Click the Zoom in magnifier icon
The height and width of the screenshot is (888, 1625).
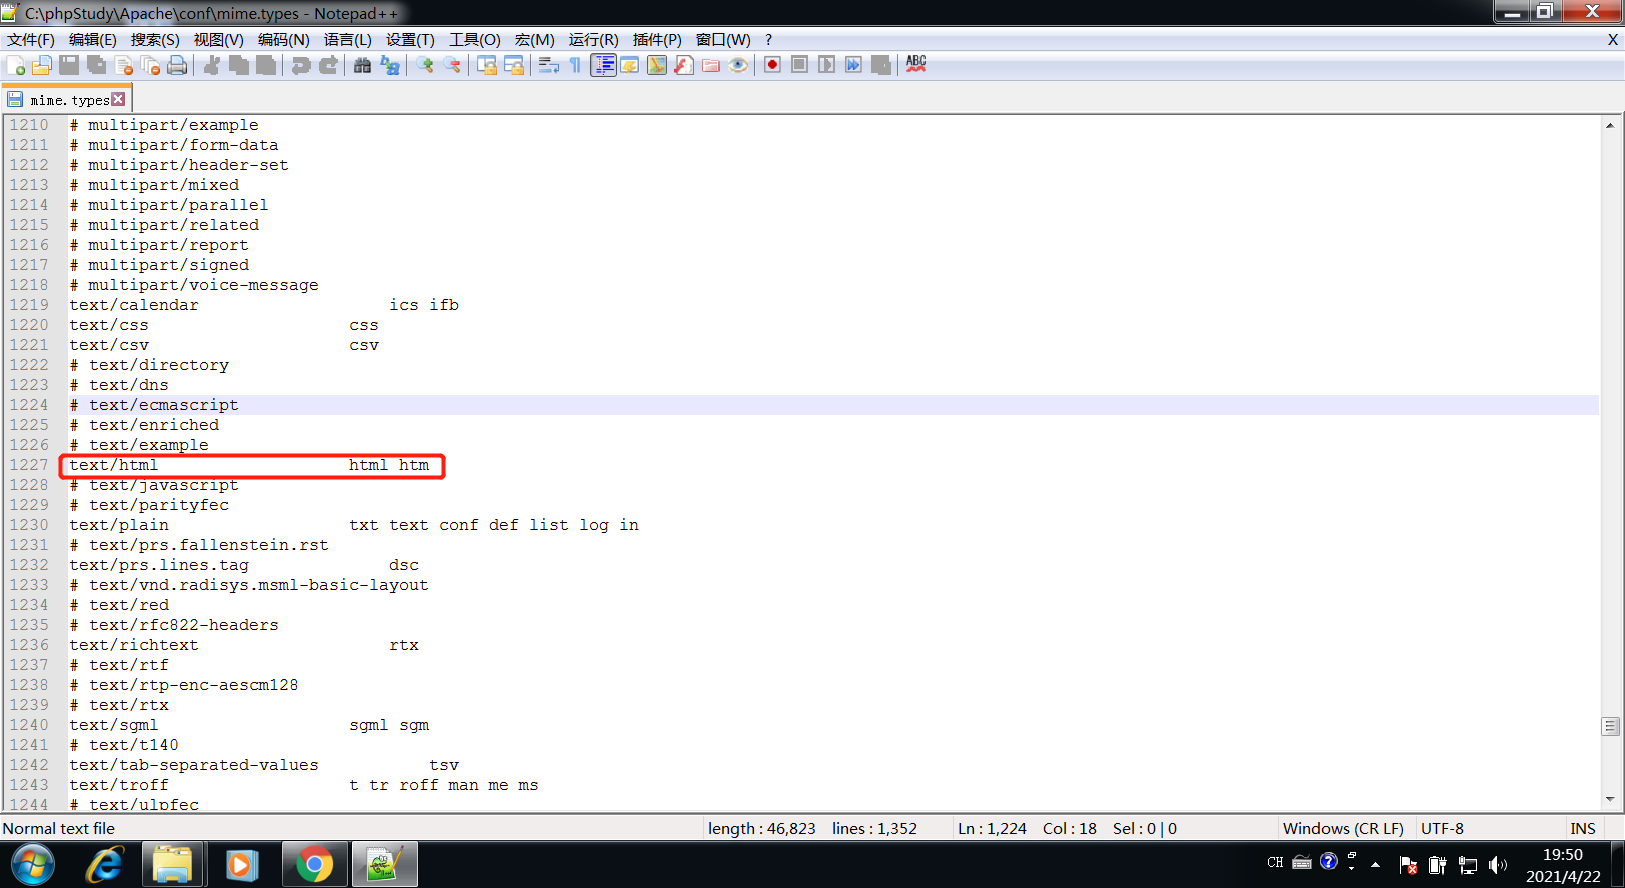425,65
